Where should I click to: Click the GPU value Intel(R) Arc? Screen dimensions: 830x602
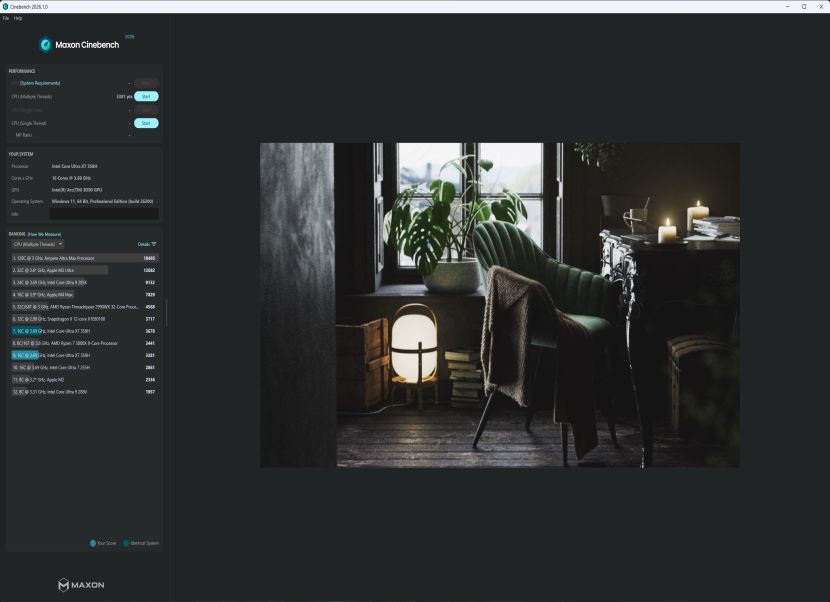tap(77, 190)
